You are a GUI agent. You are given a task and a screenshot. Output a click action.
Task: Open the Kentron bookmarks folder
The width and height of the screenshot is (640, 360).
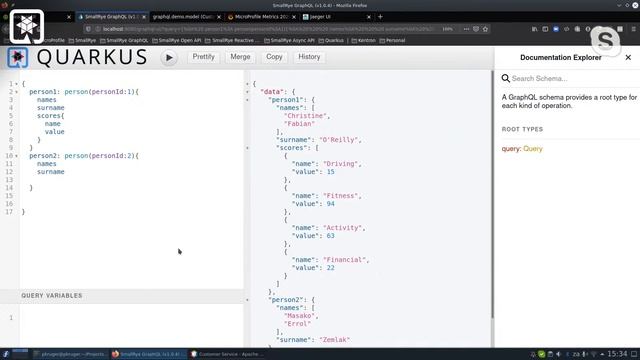point(363,40)
